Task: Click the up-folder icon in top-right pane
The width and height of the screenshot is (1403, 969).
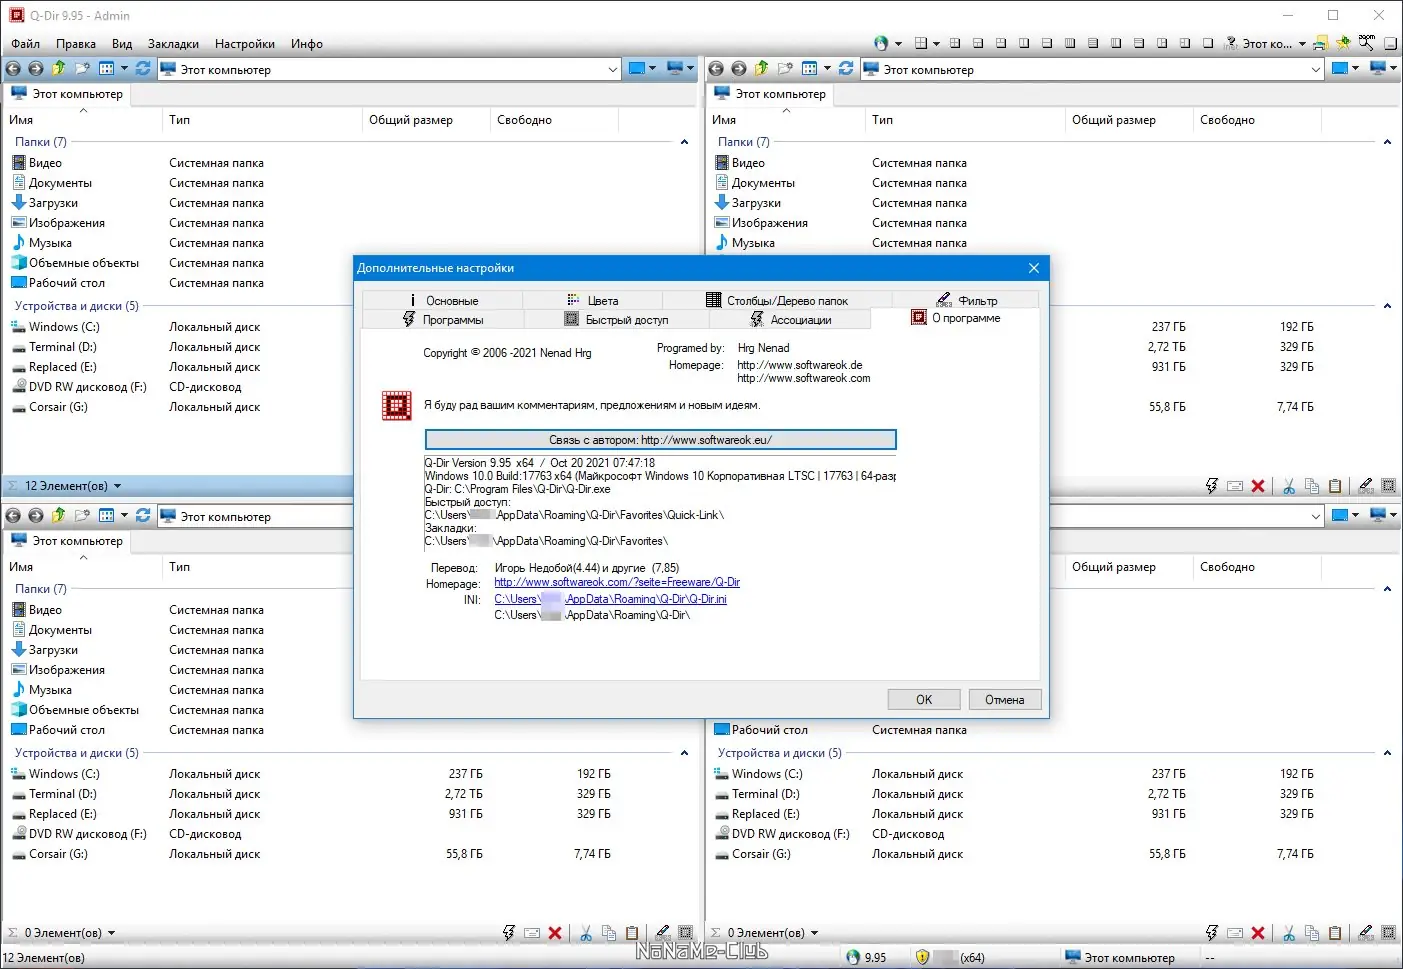Action: click(762, 69)
